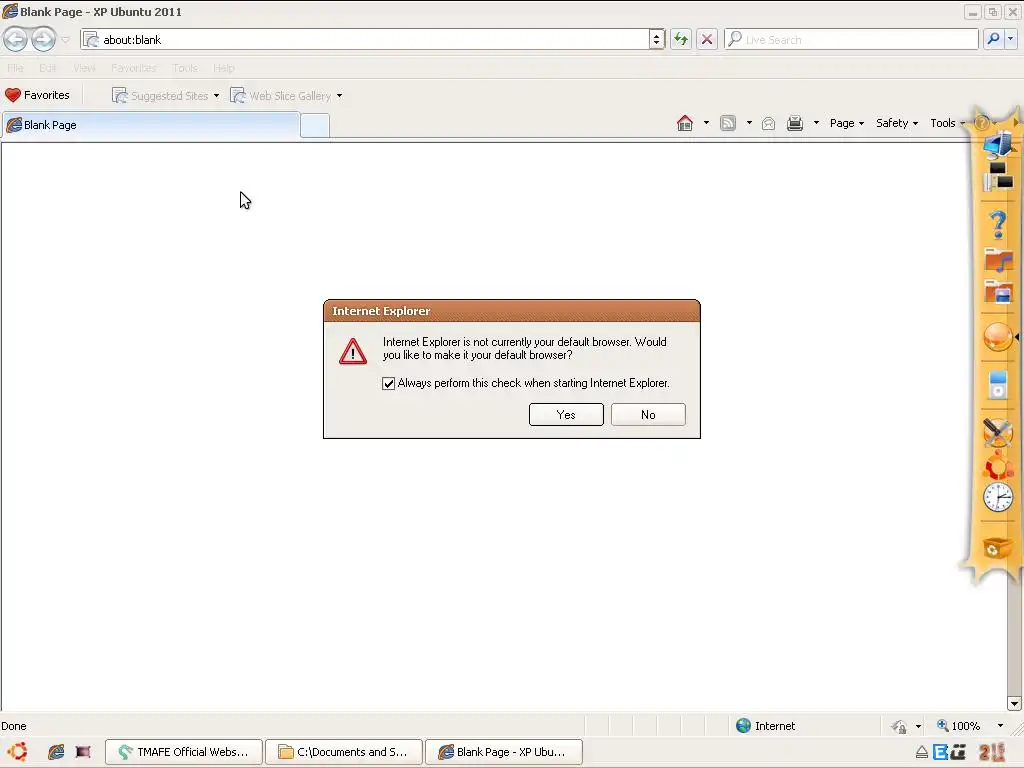This screenshot has height=768, width=1024.
Task: Open the Page command bar menu
Action: coord(846,123)
